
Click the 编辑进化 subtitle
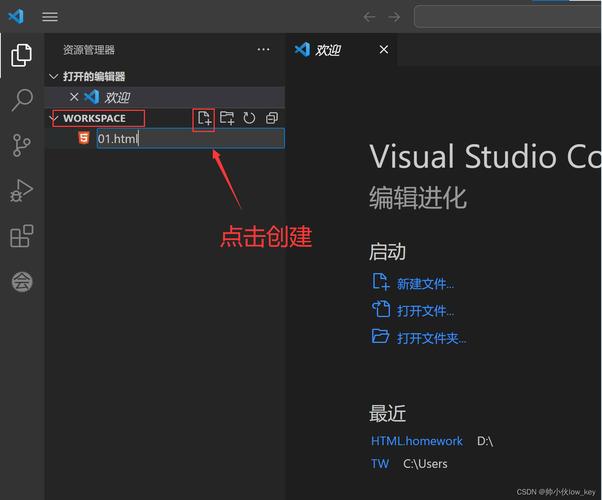[418, 198]
